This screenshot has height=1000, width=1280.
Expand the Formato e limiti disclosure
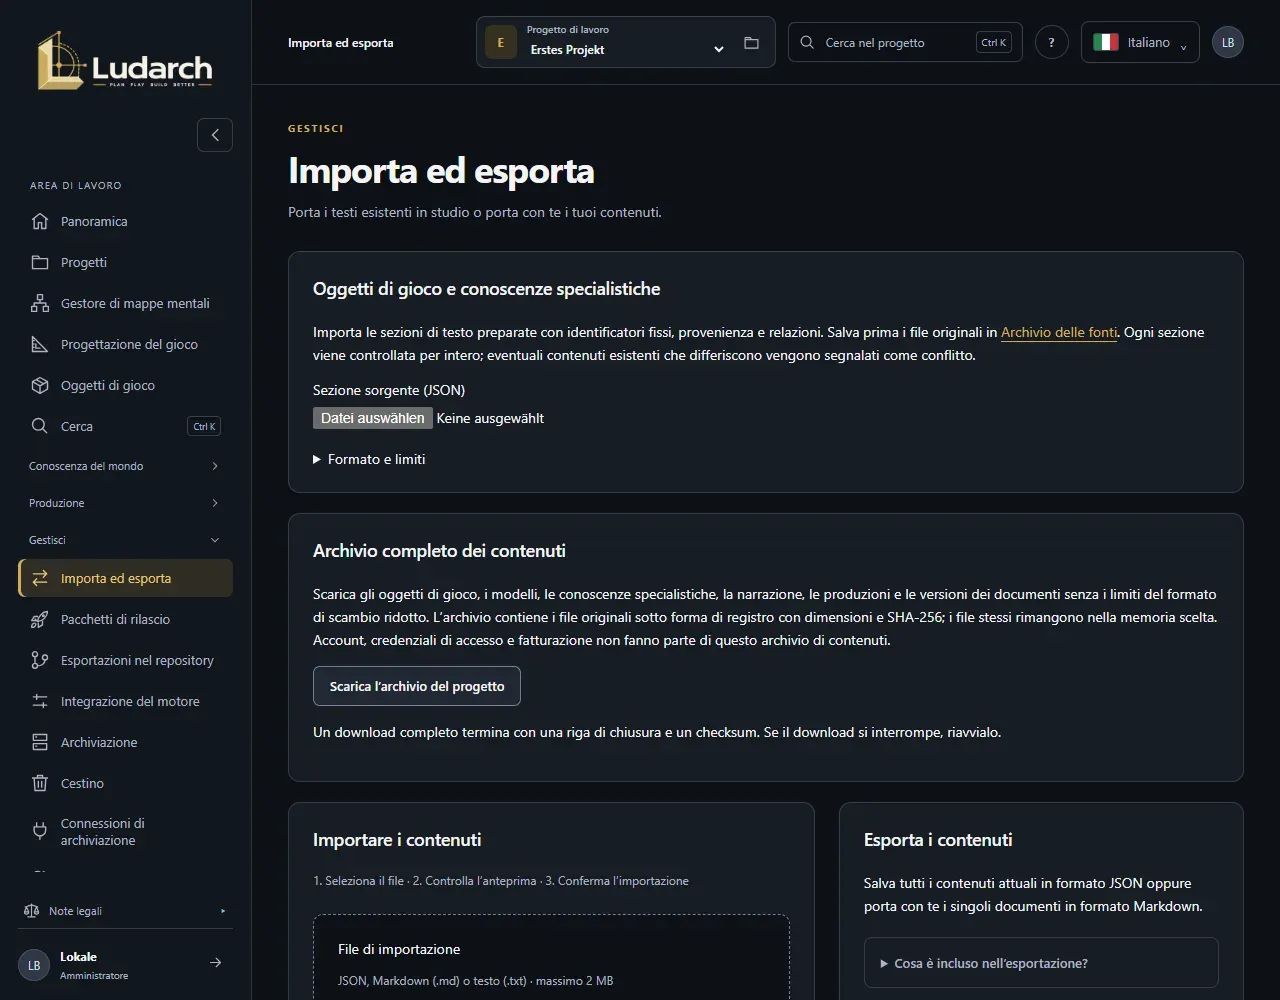pos(369,459)
